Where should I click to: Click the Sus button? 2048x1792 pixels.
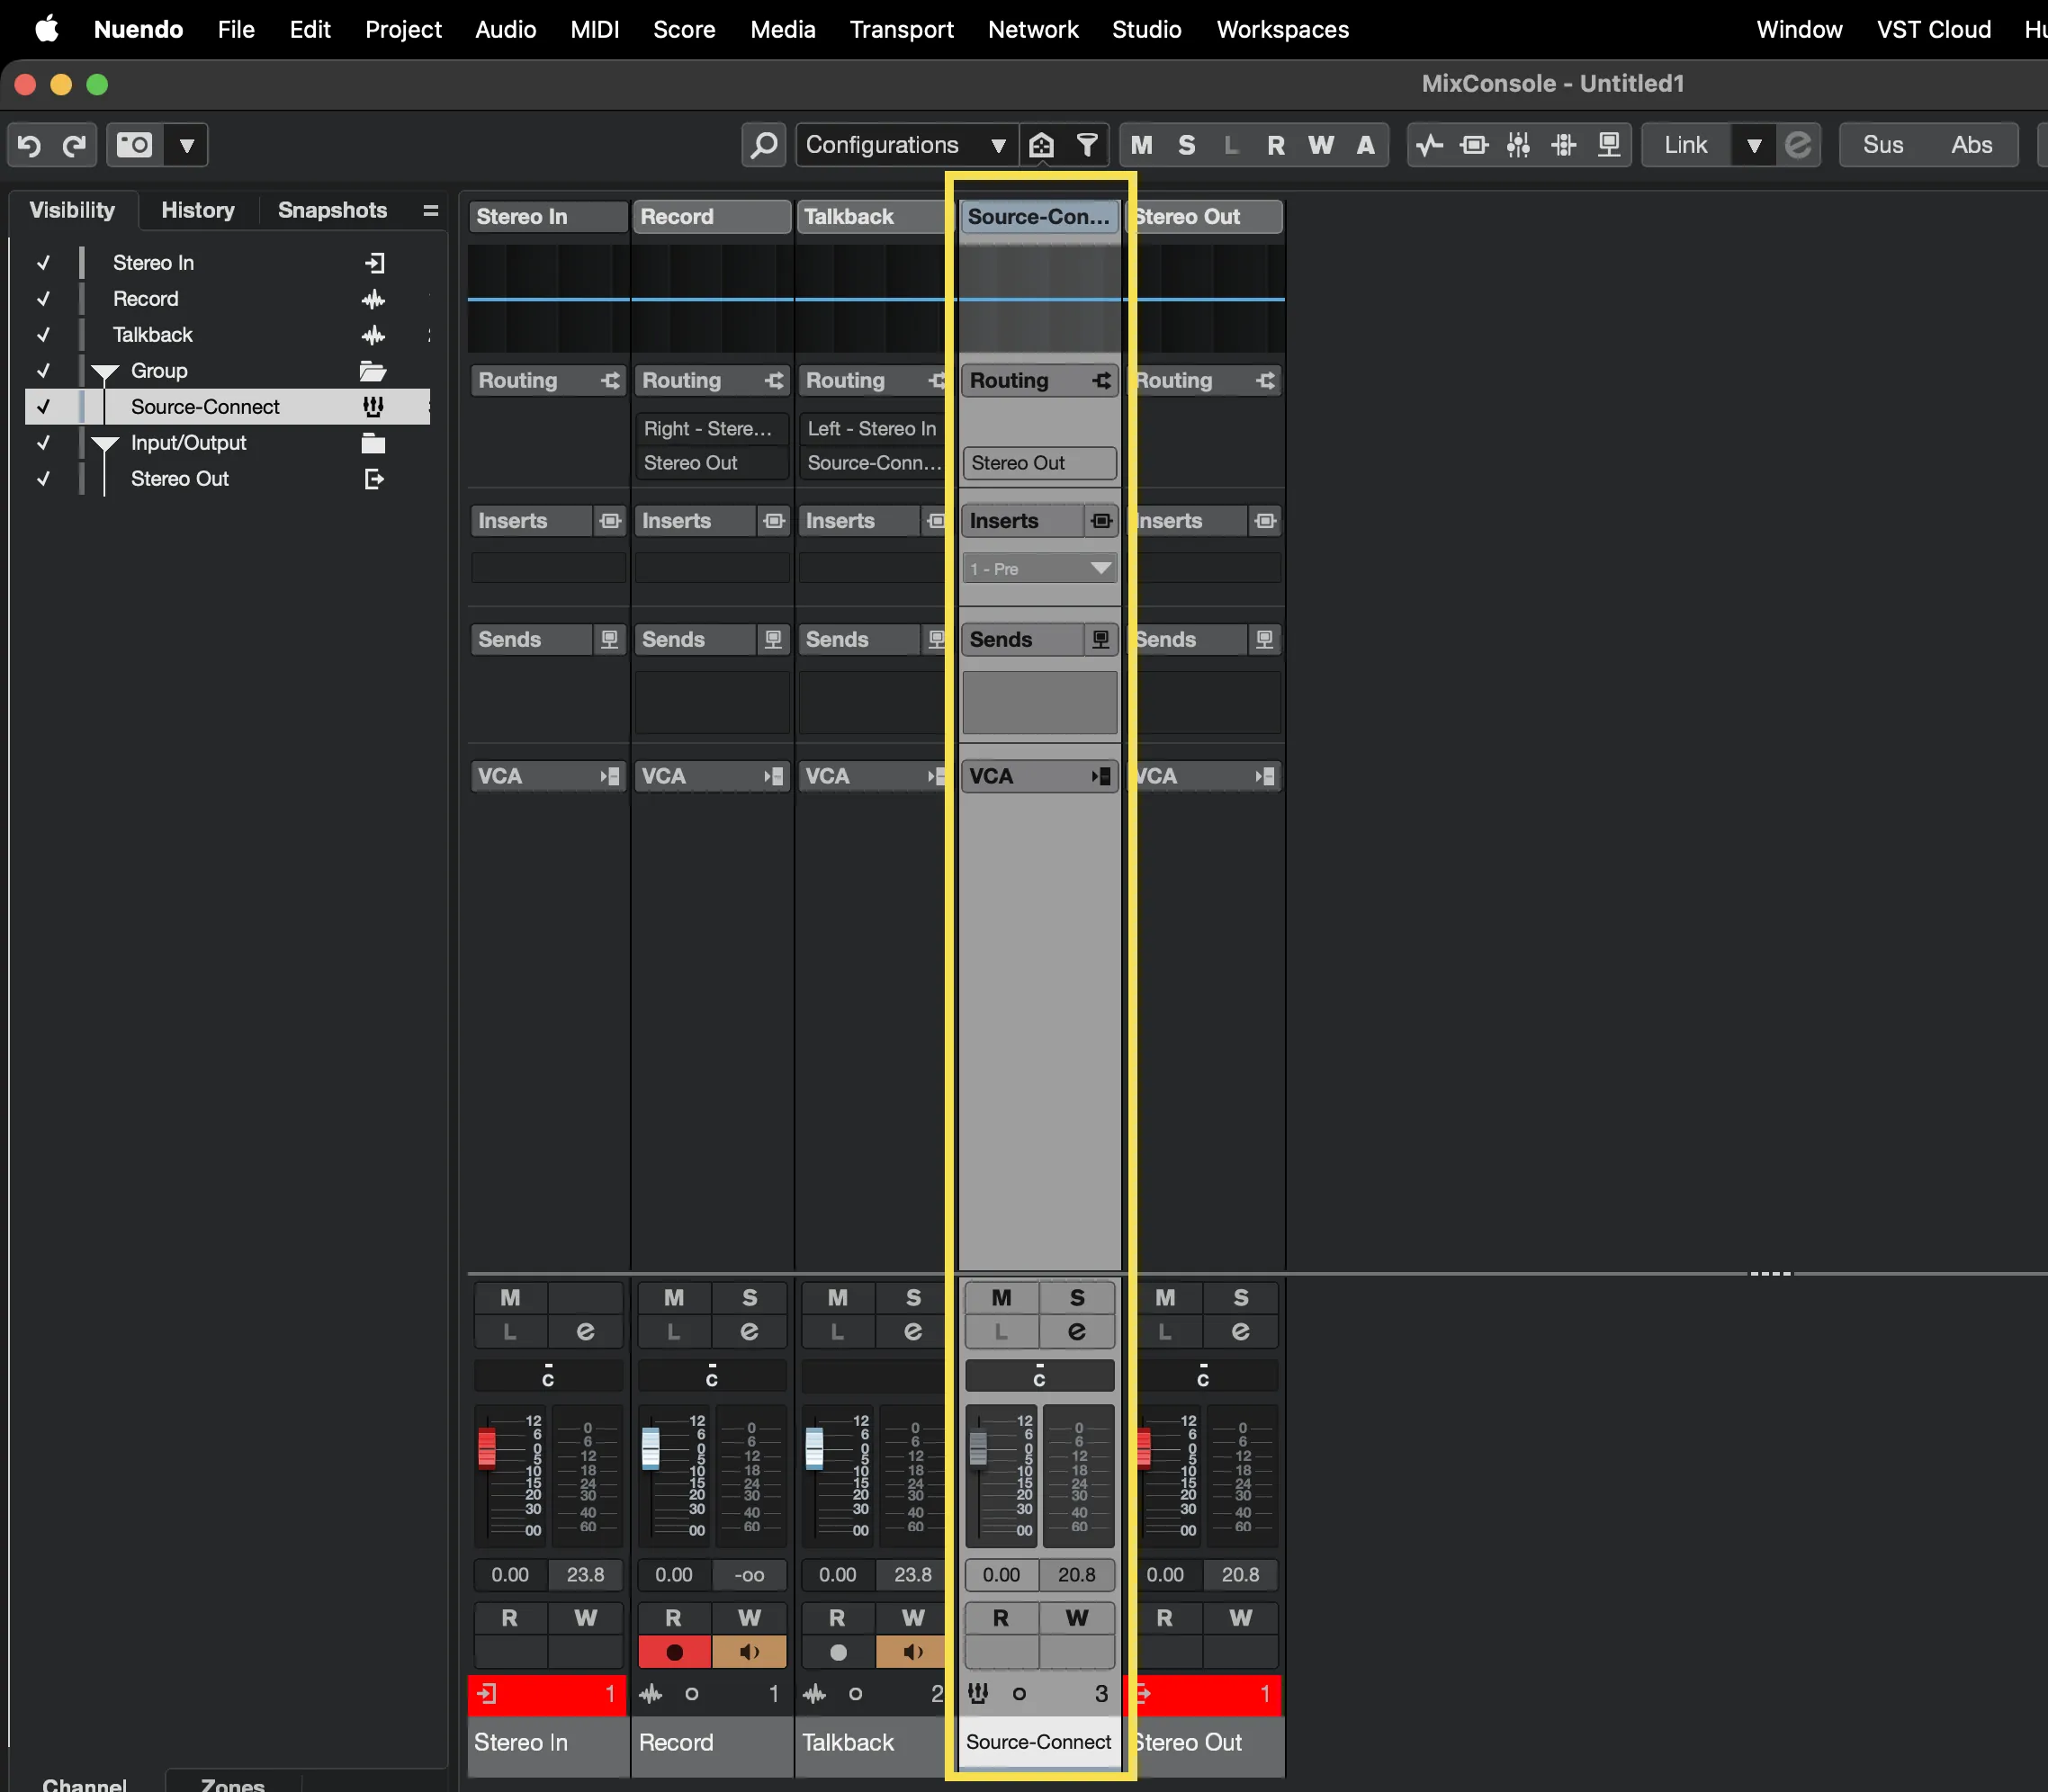pos(1883,146)
